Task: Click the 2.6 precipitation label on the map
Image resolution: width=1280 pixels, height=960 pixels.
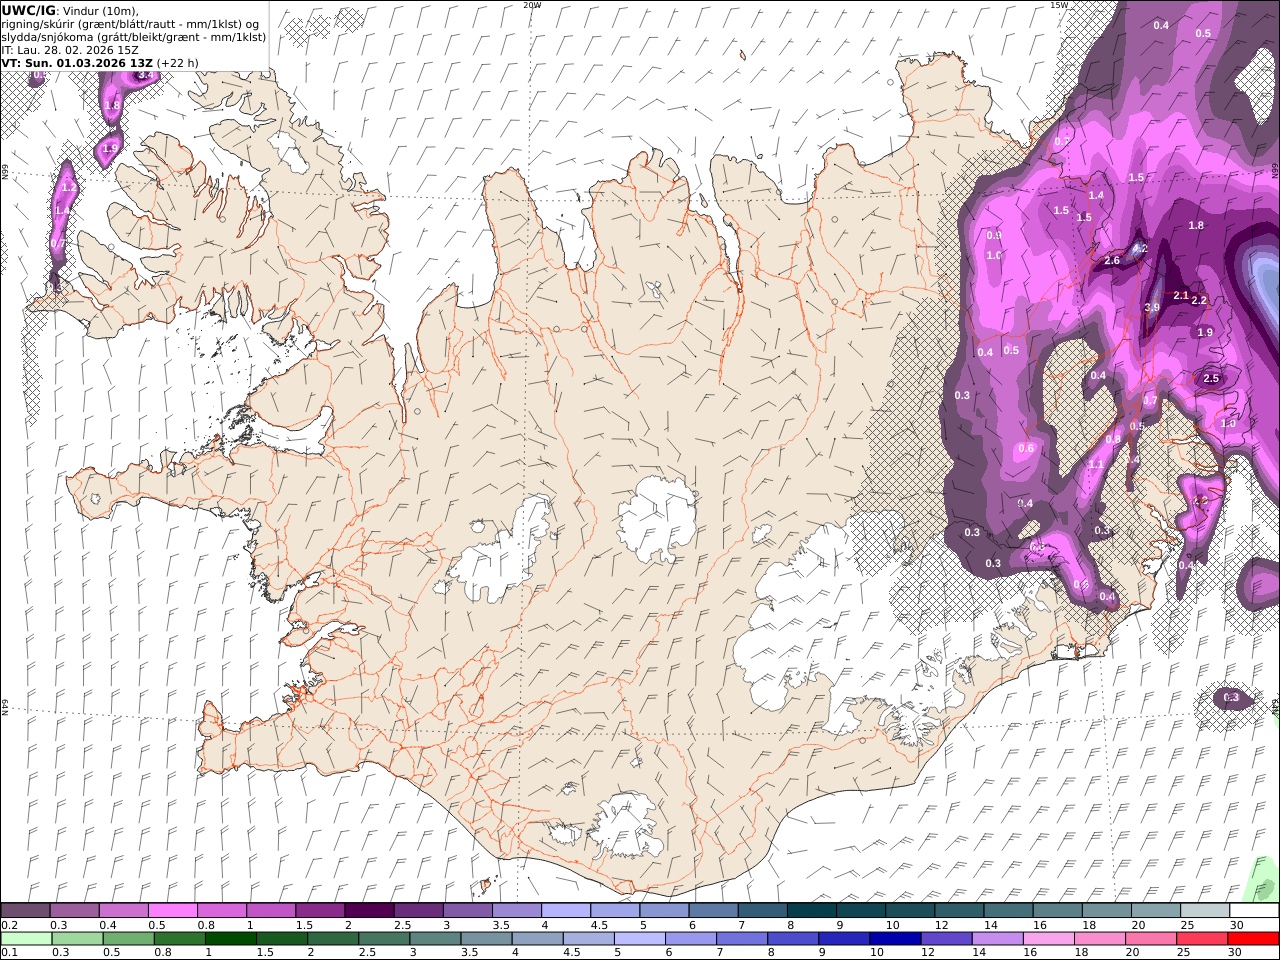Action: [x=1112, y=261]
